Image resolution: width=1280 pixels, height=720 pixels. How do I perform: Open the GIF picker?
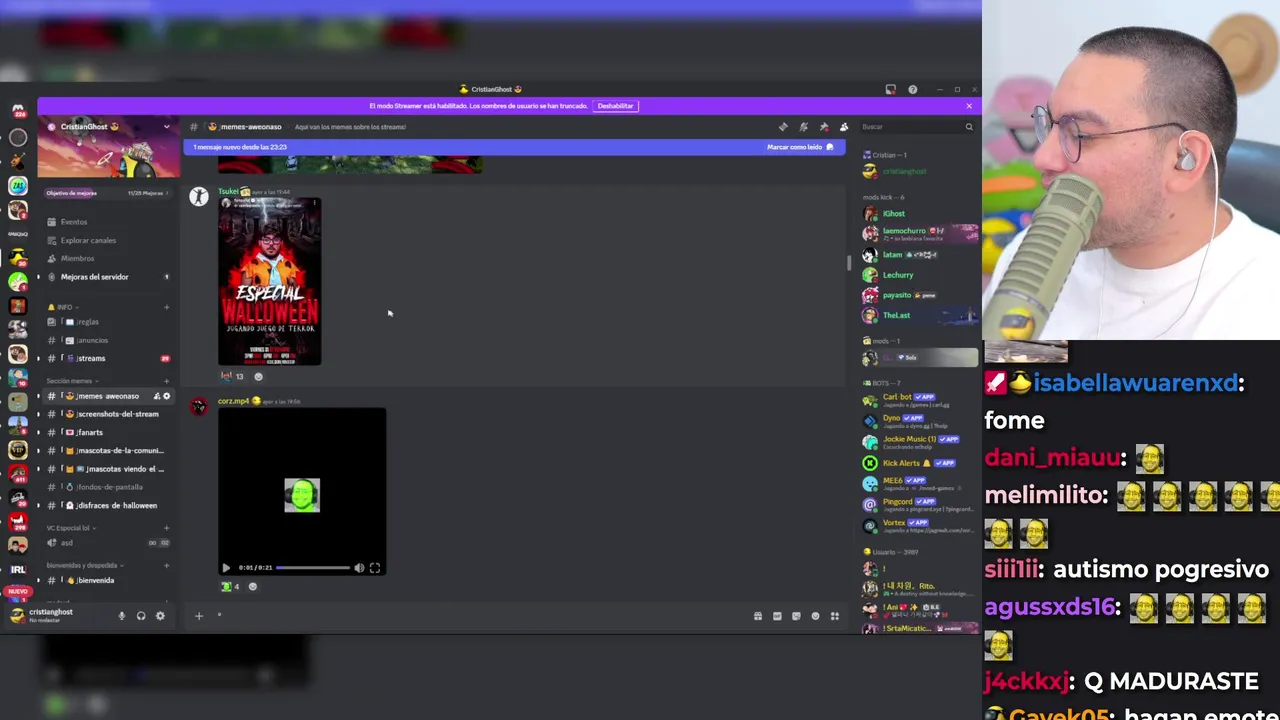[777, 616]
